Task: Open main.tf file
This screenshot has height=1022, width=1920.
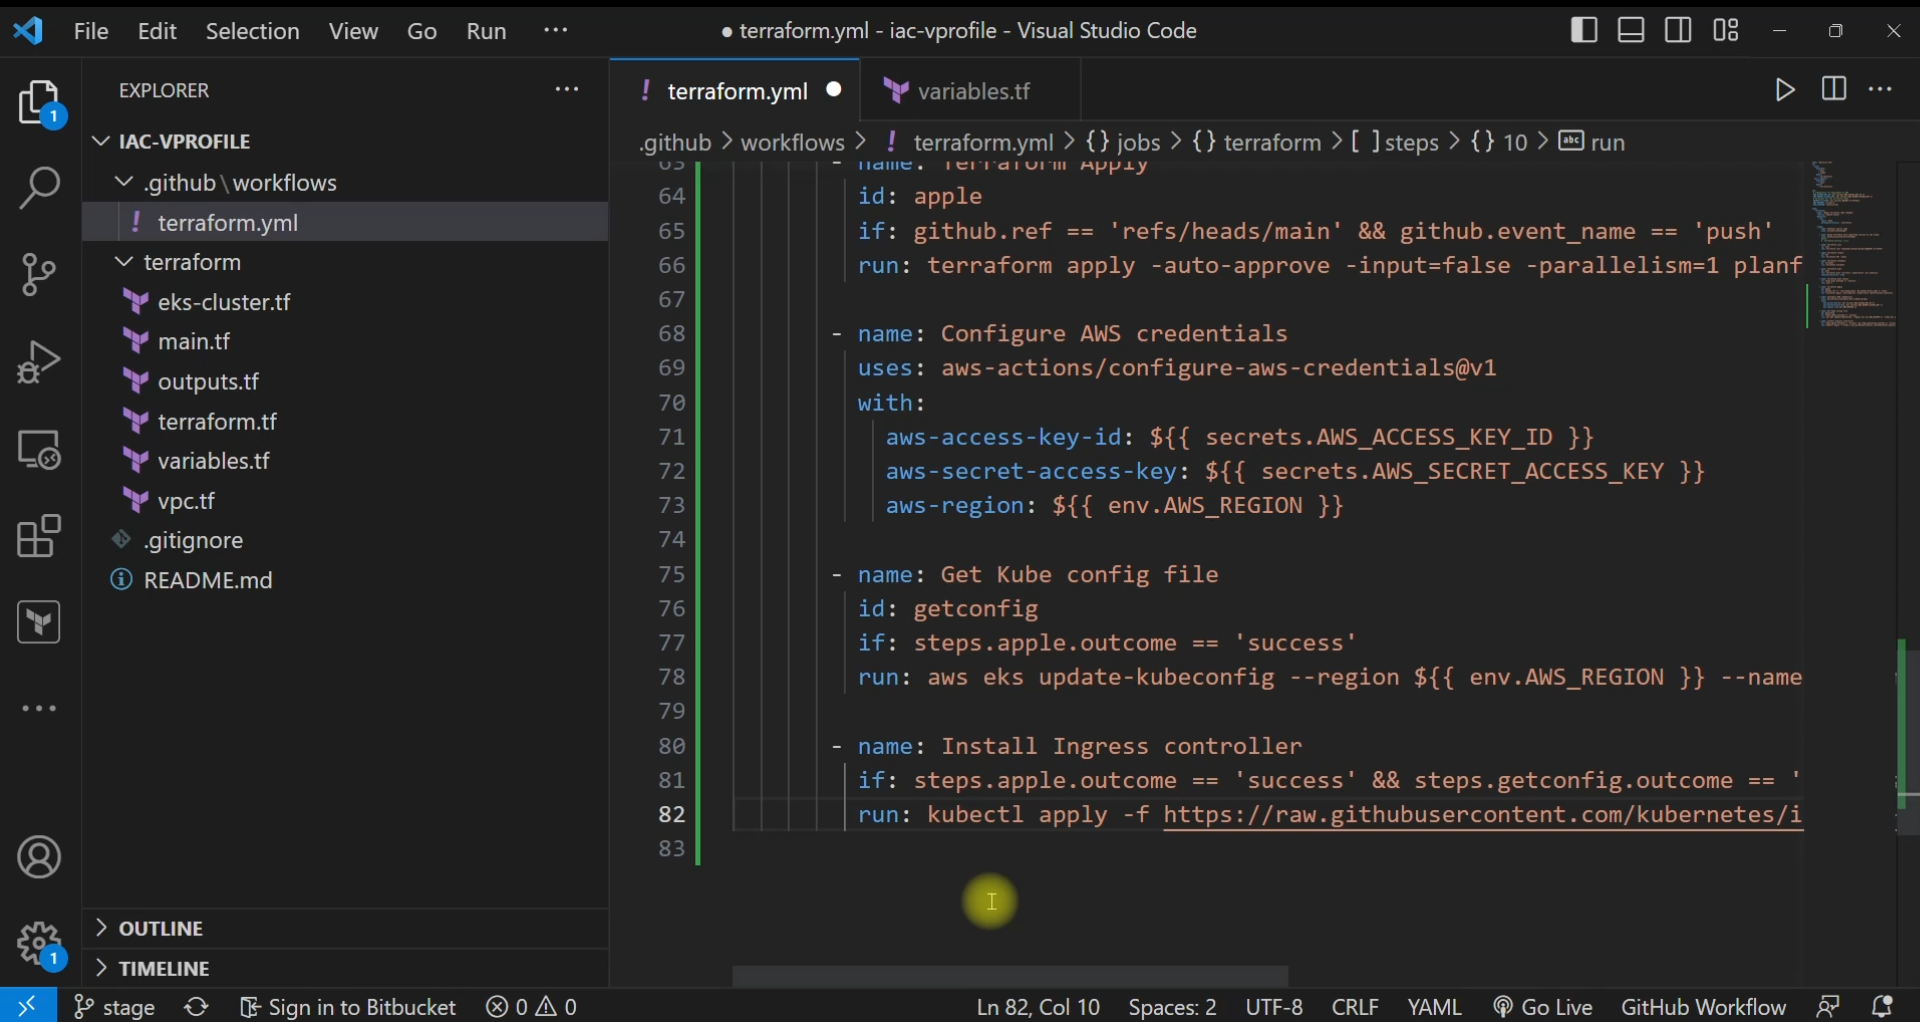Action: pyautogui.click(x=345, y=342)
